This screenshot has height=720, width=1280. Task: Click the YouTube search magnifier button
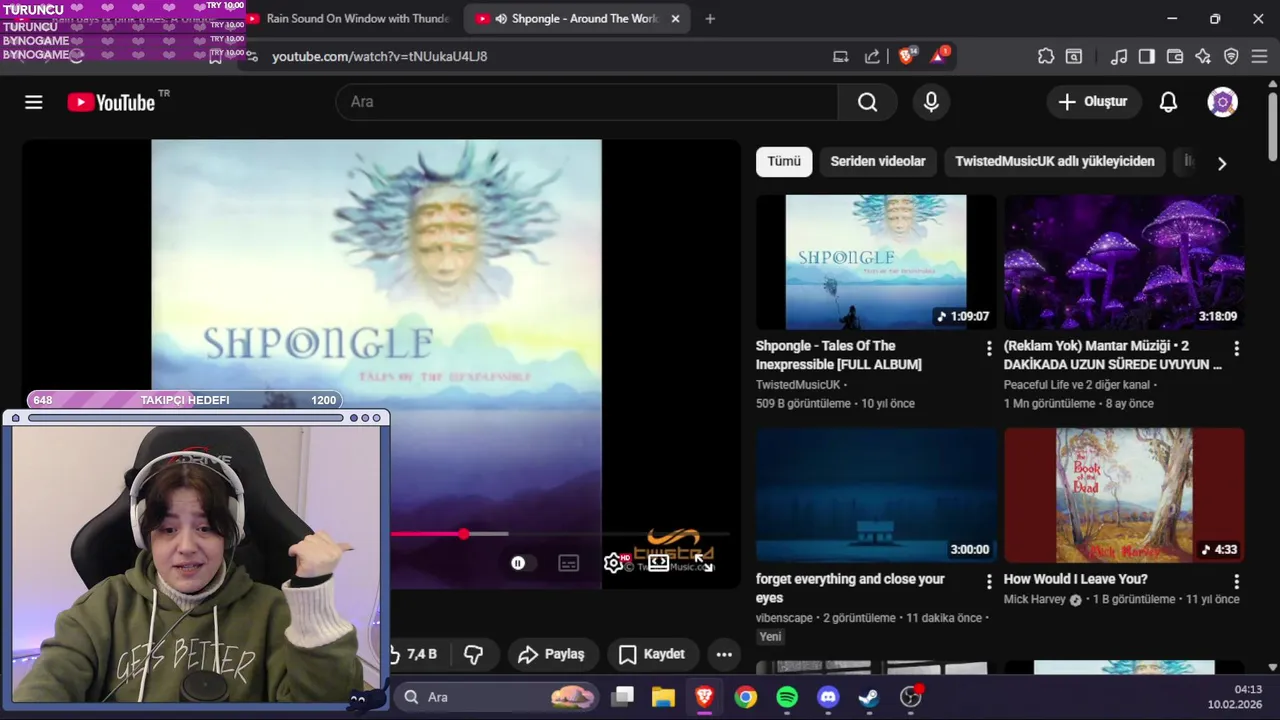(x=867, y=102)
